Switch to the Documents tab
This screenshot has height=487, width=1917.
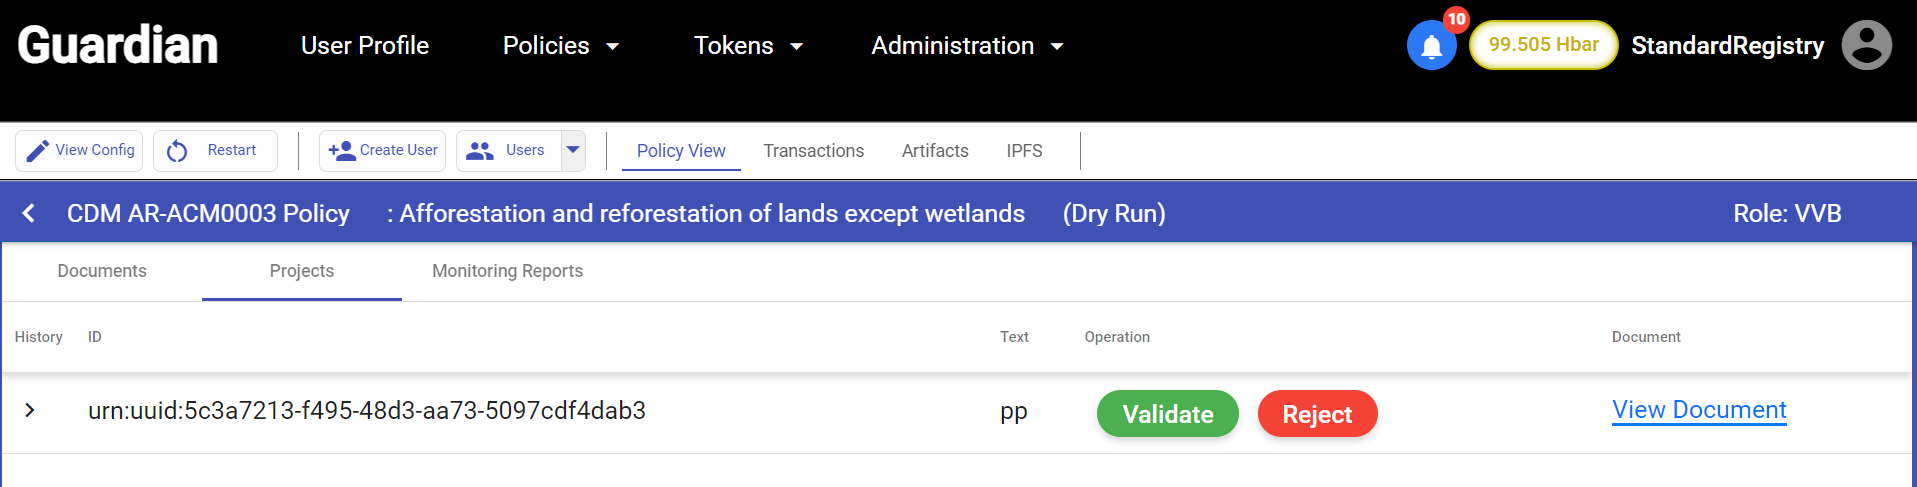click(x=102, y=271)
